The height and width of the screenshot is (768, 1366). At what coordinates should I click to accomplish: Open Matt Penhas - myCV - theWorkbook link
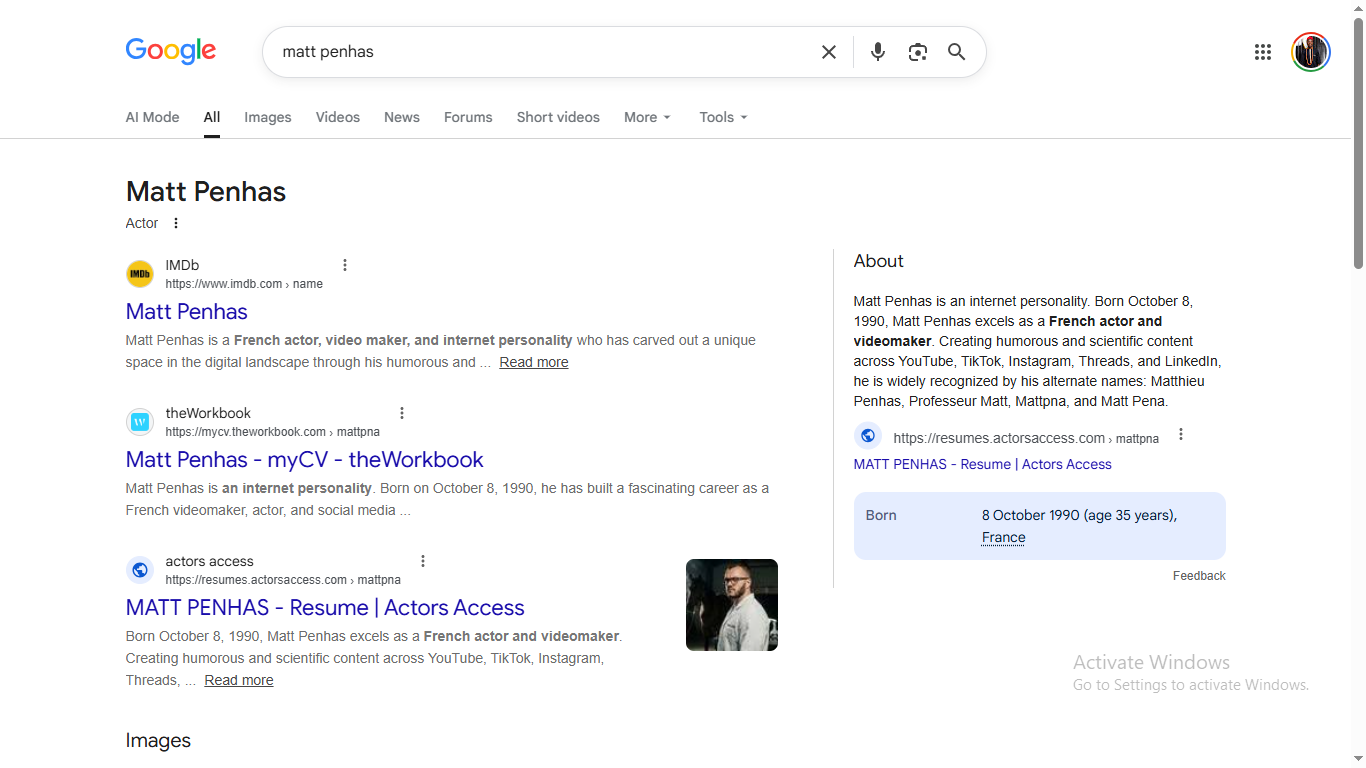[x=305, y=459]
